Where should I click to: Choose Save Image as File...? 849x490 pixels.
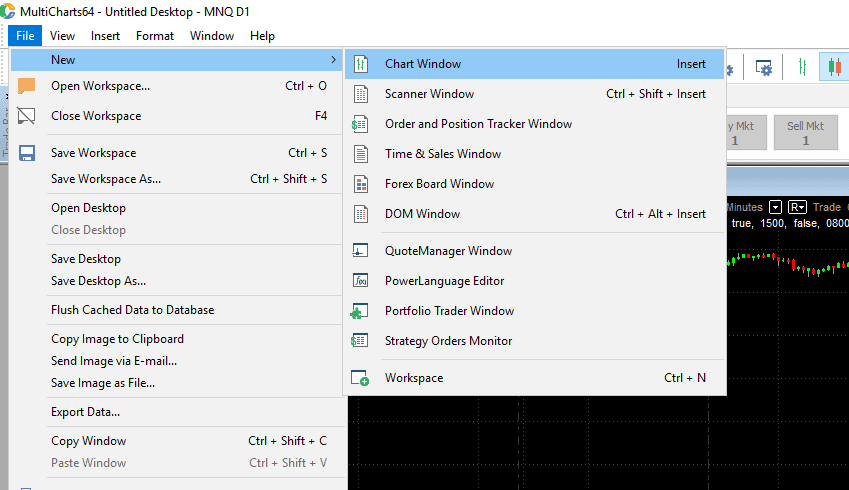pos(177,383)
